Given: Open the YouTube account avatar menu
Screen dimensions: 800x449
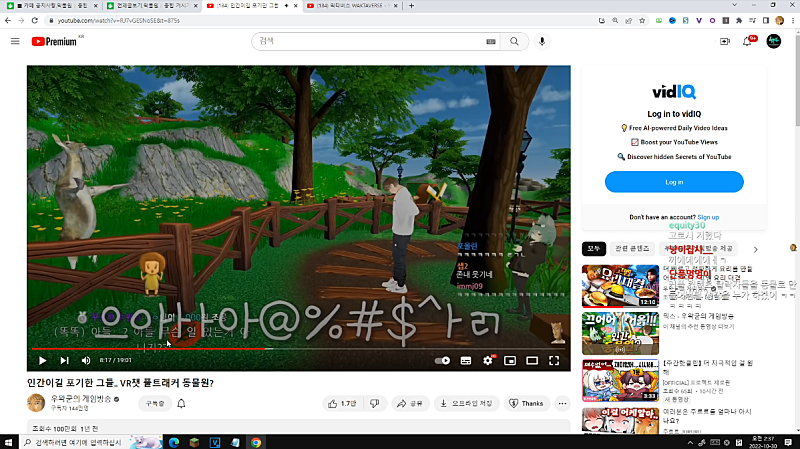Looking at the screenshot, I should click(773, 41).
